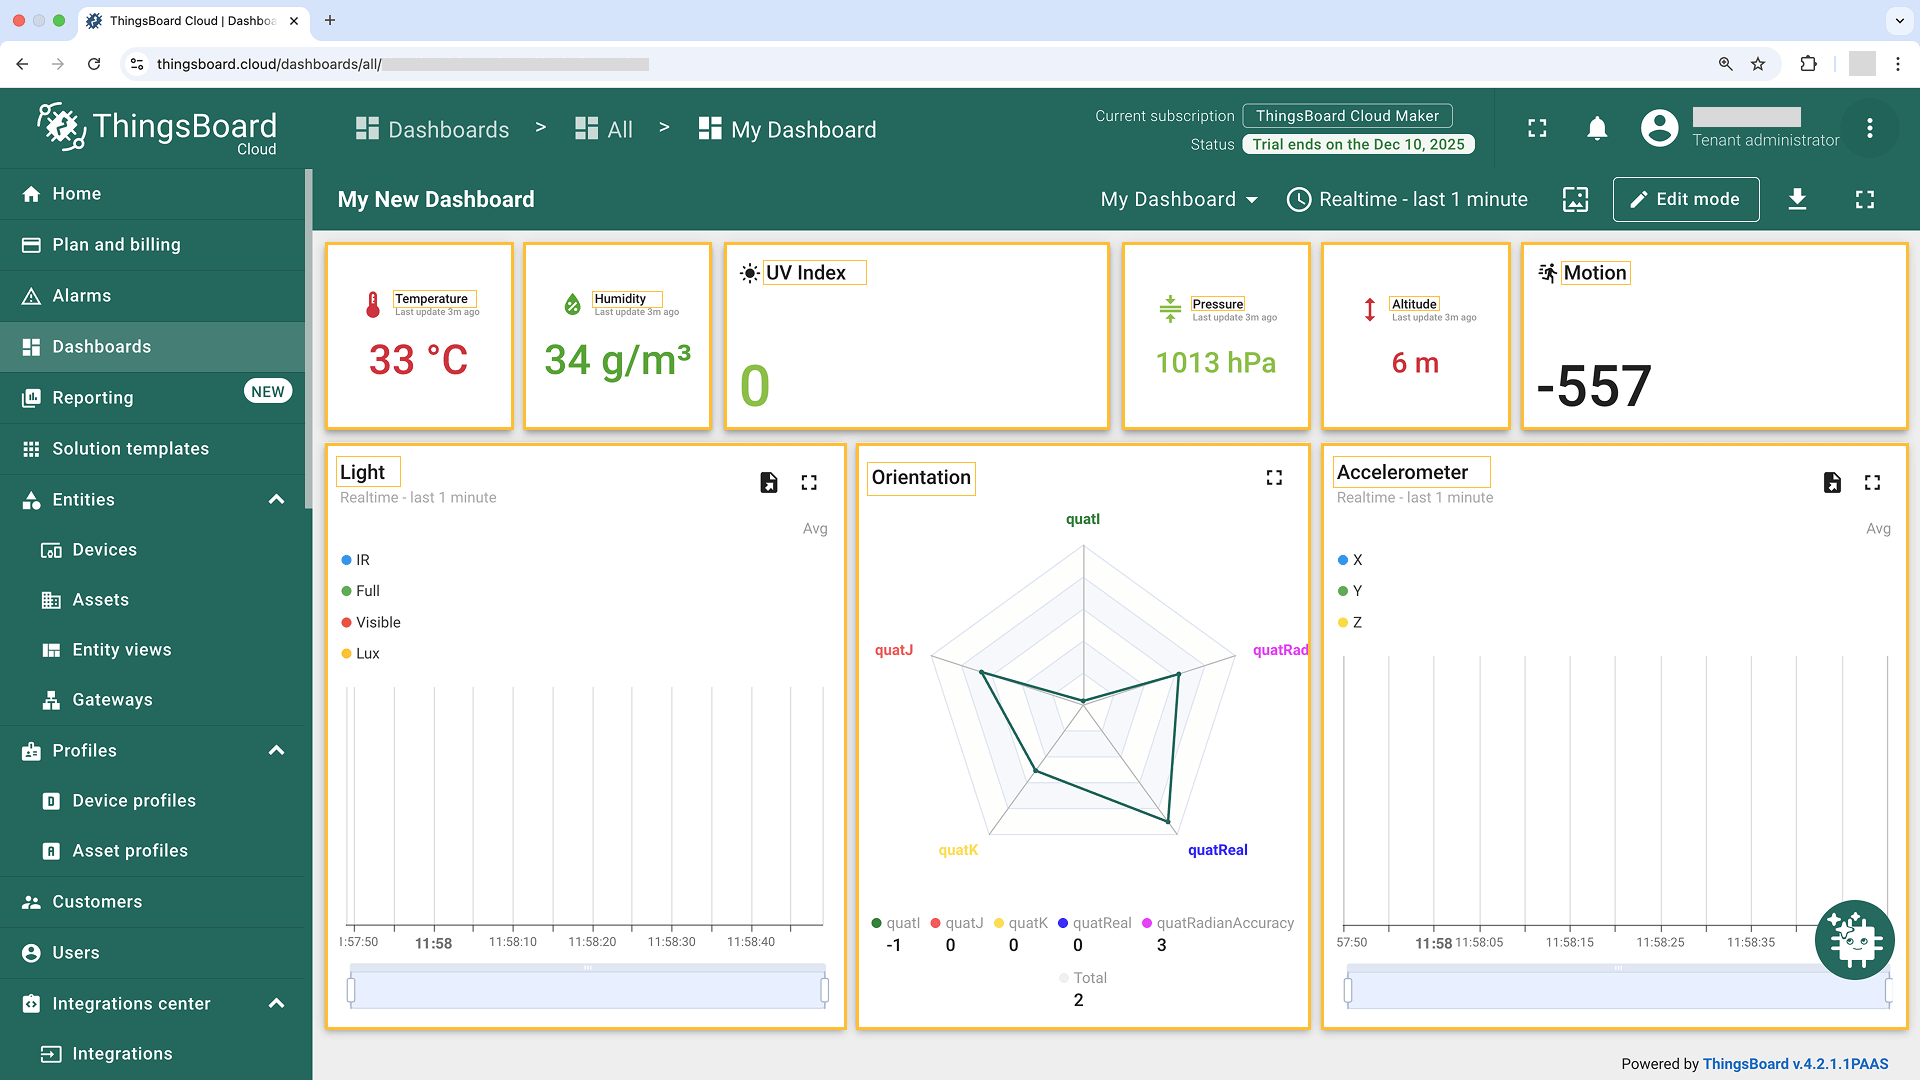Expand the Light widget to fullscreen
The image size is (1920, 1080).
[x=809, y=483]
